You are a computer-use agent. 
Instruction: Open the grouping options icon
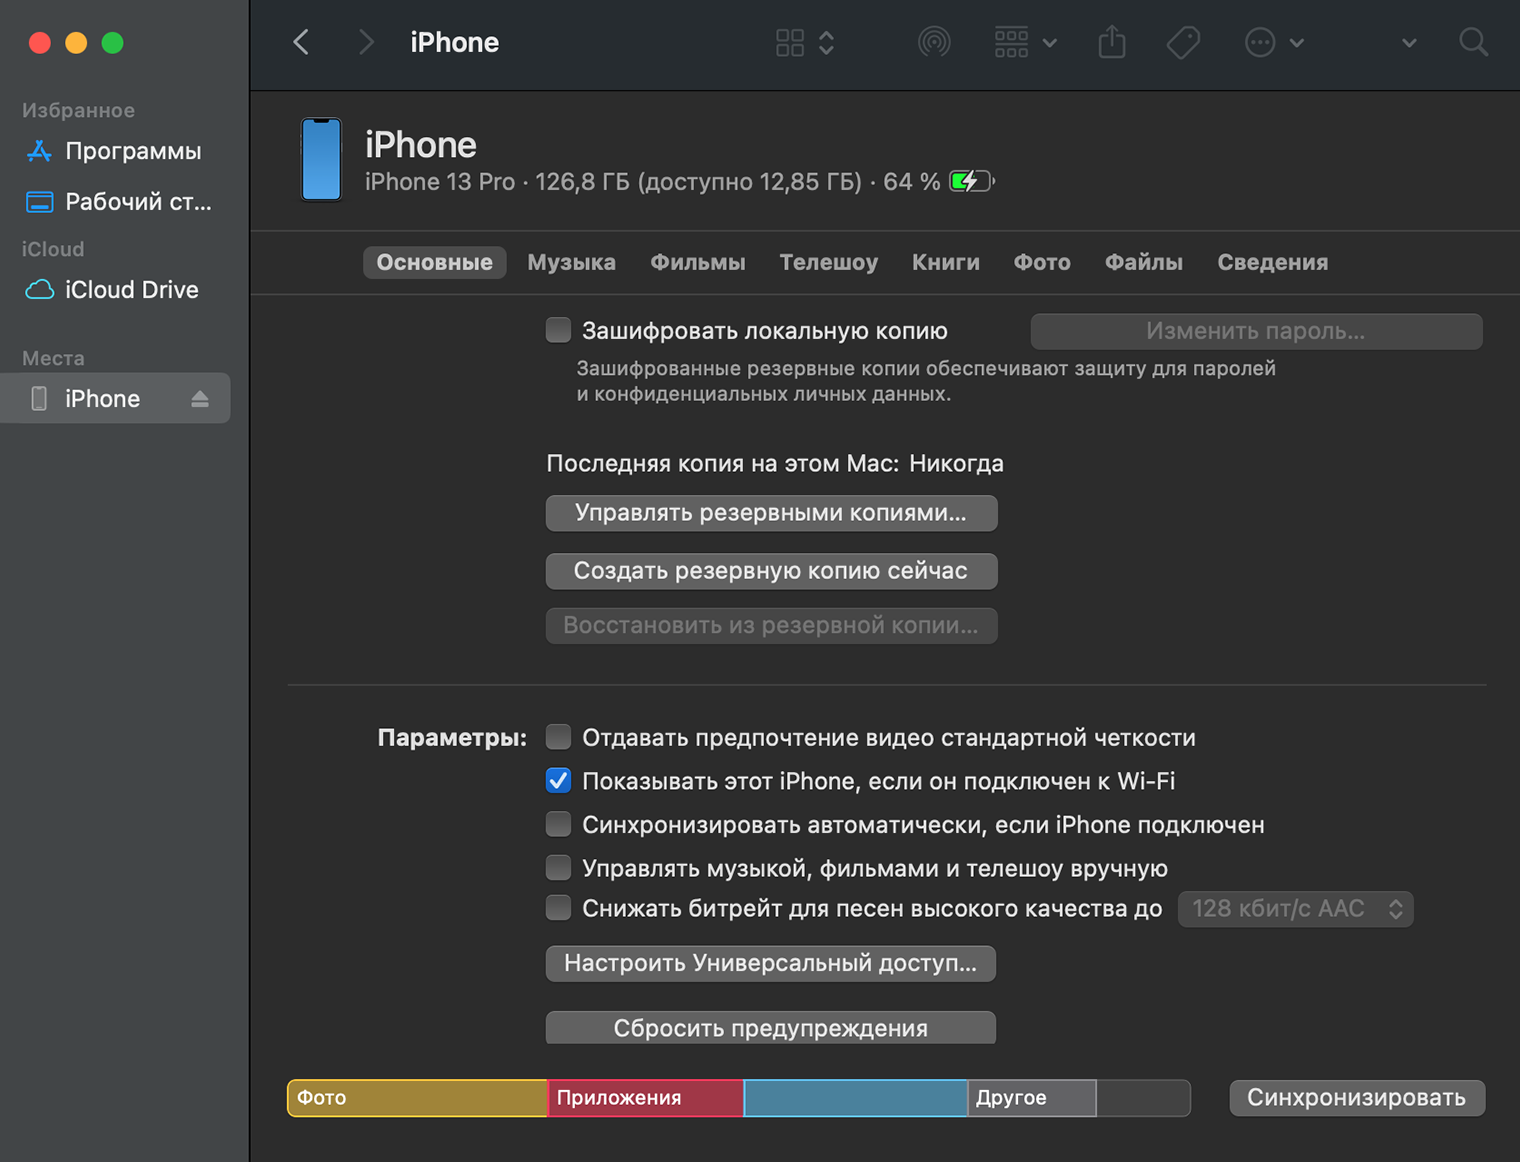pyautogui.click(x=1011, y=42)
